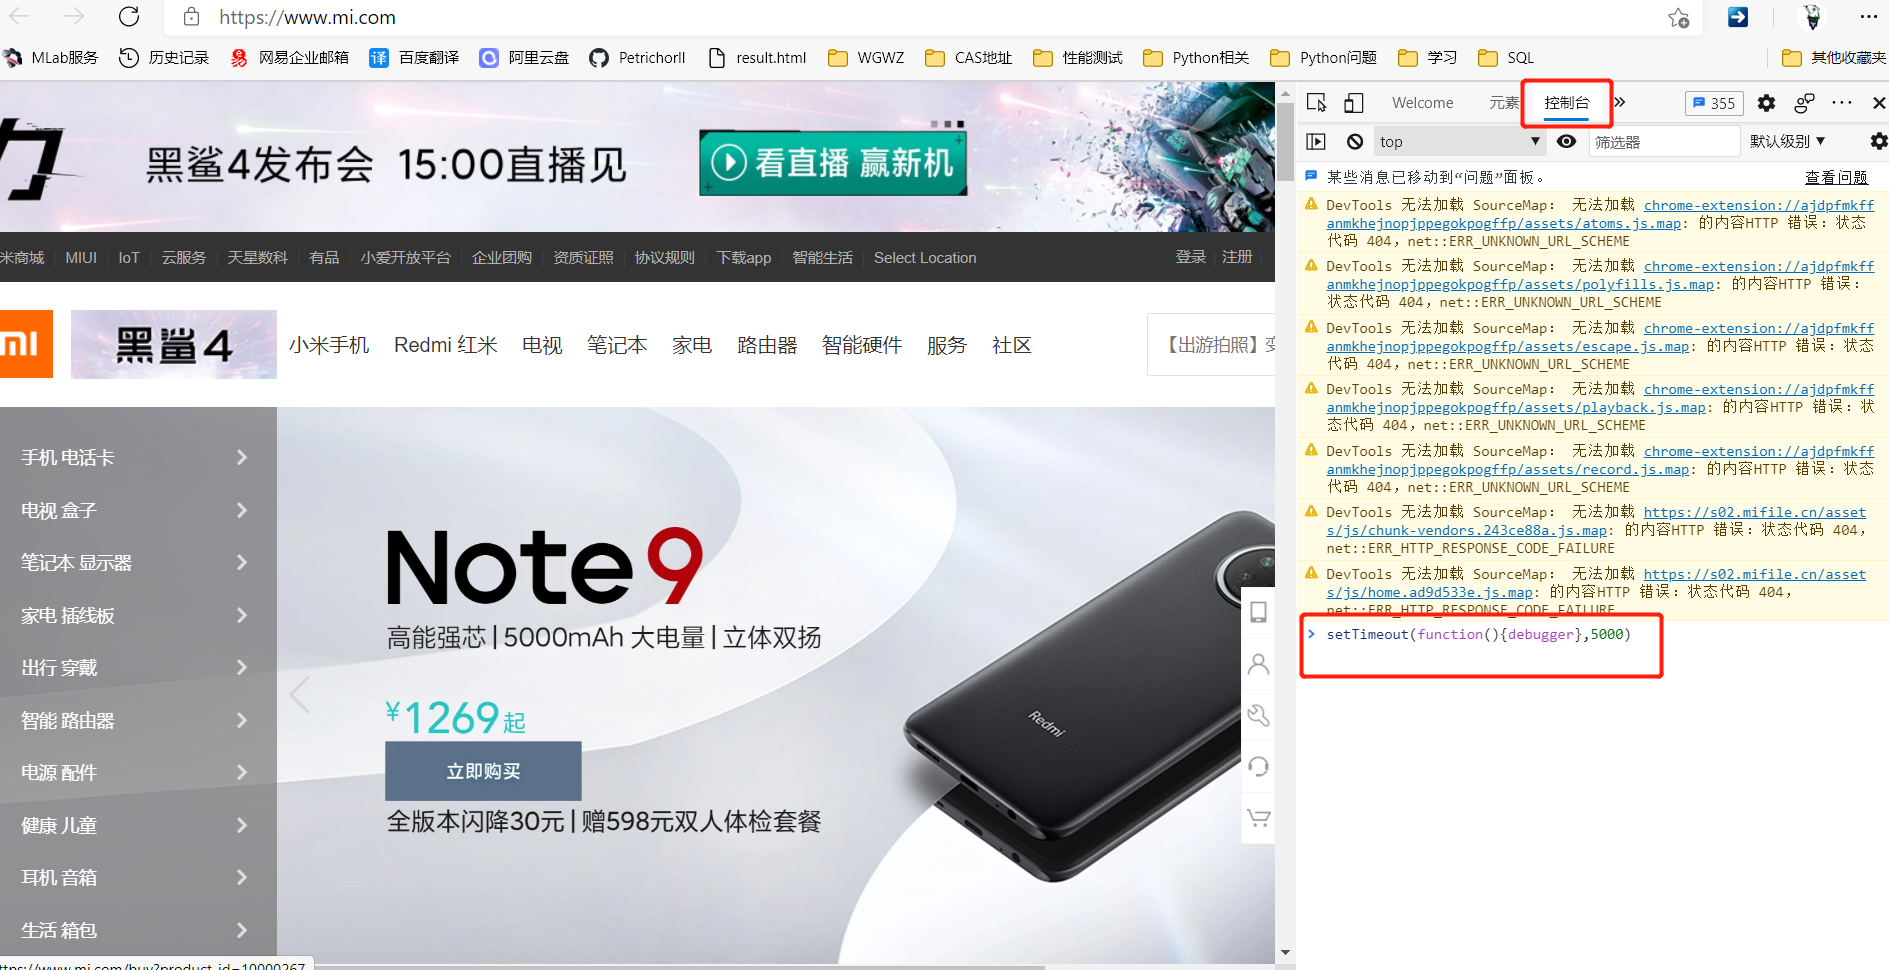Open the personal center person icon

tap(1258, 664)
